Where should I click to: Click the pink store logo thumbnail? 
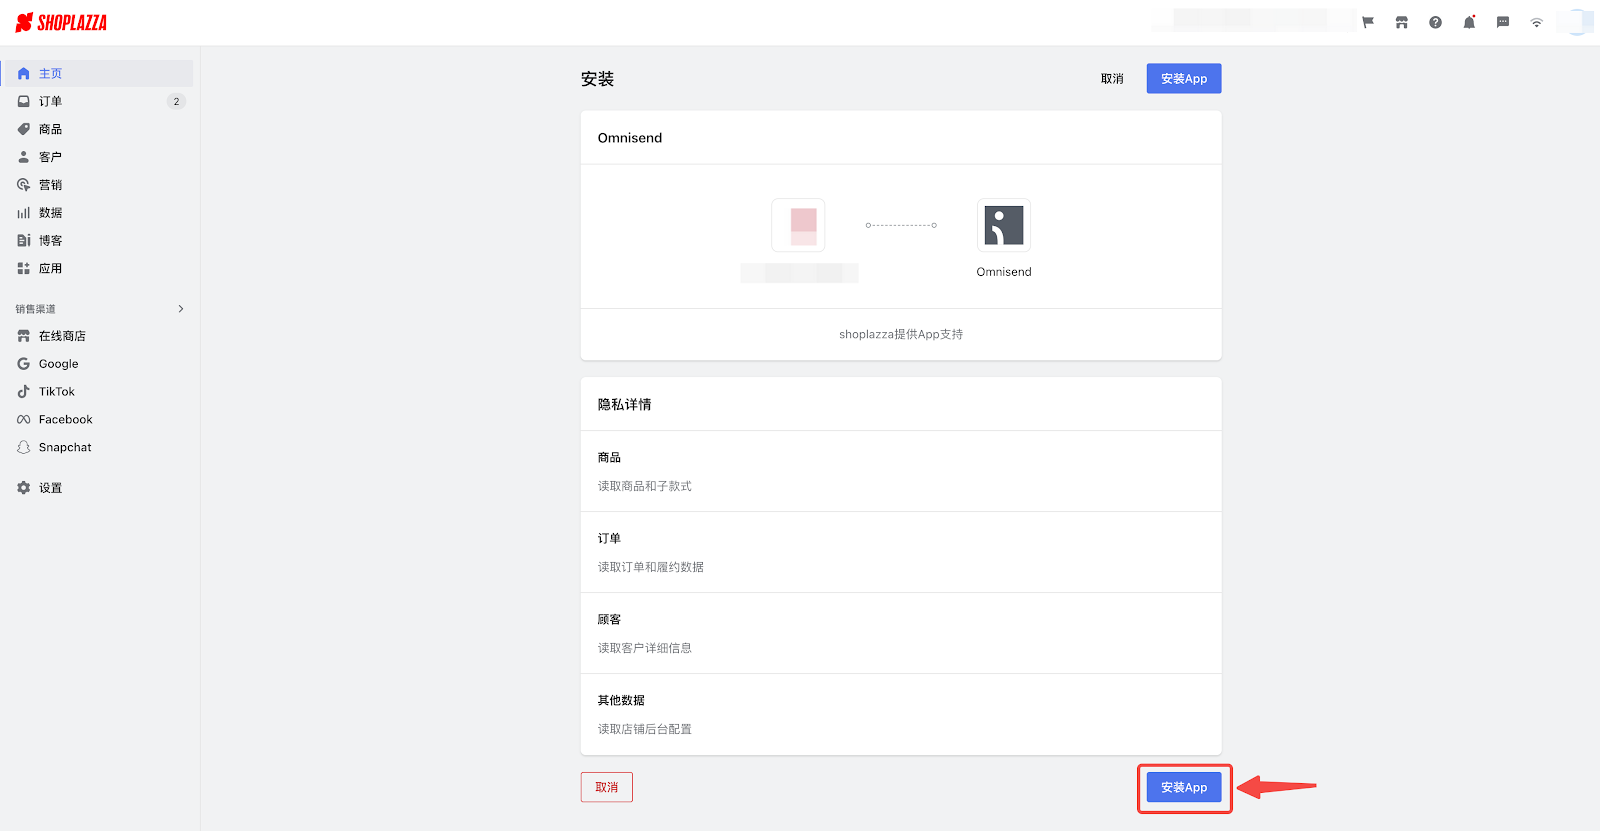click(798, 225)
